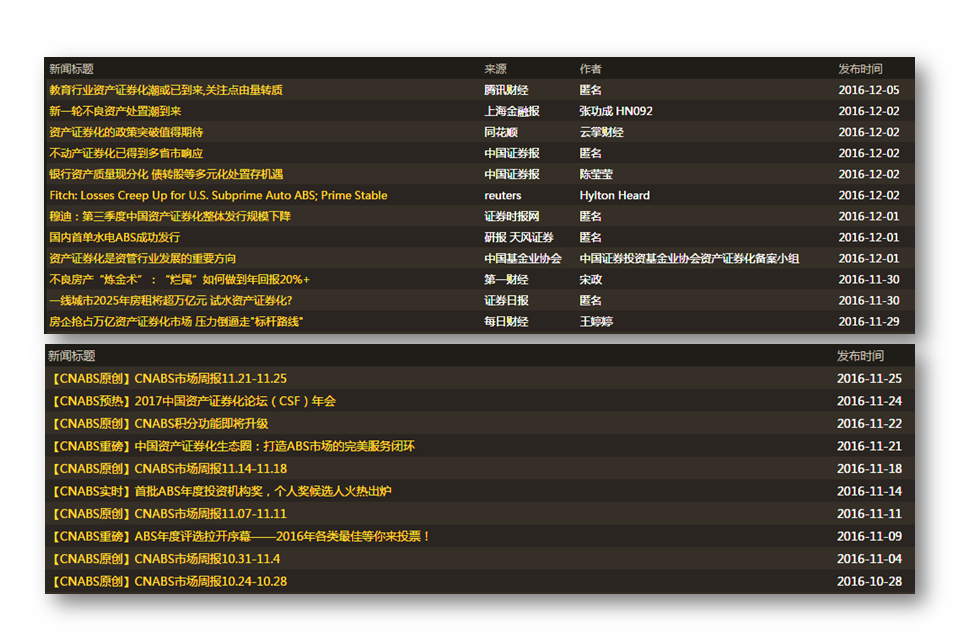Image resolution: width=960 pixels, height=643 pixels.
Task: Click the date 2016-11-18
Action: click(869, 469)
